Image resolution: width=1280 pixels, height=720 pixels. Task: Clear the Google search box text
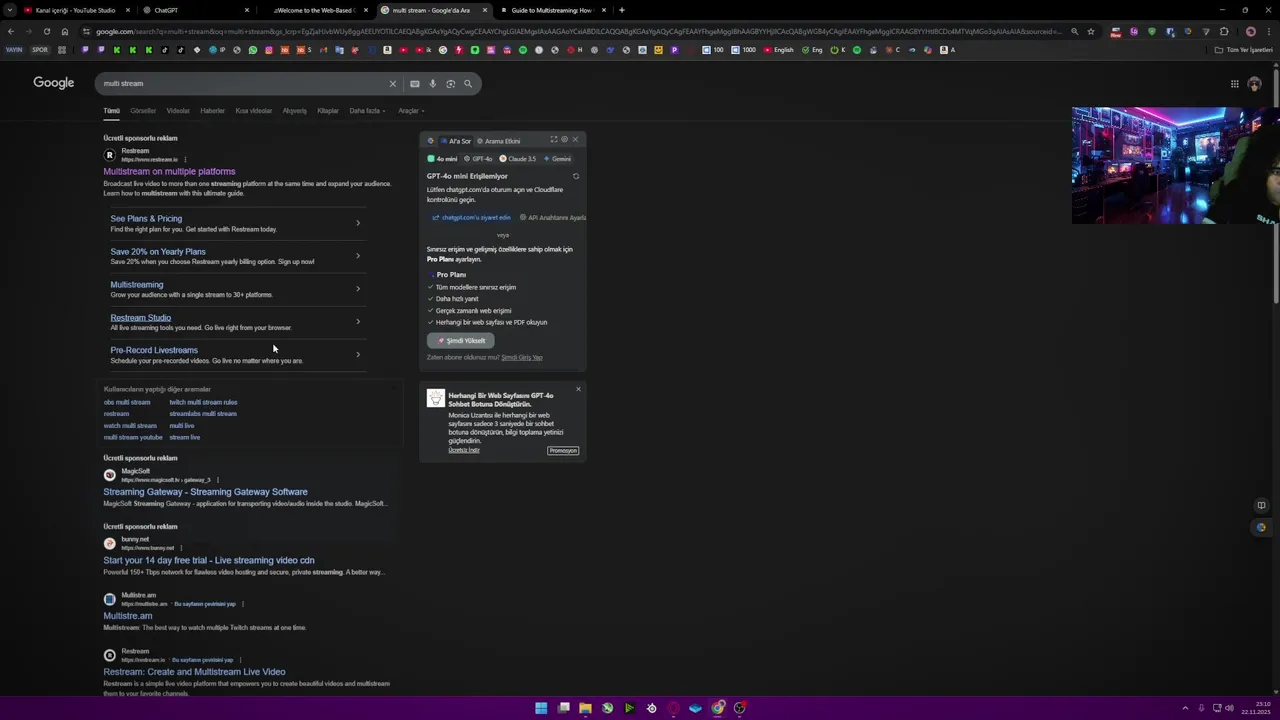(x=392, y=84)
